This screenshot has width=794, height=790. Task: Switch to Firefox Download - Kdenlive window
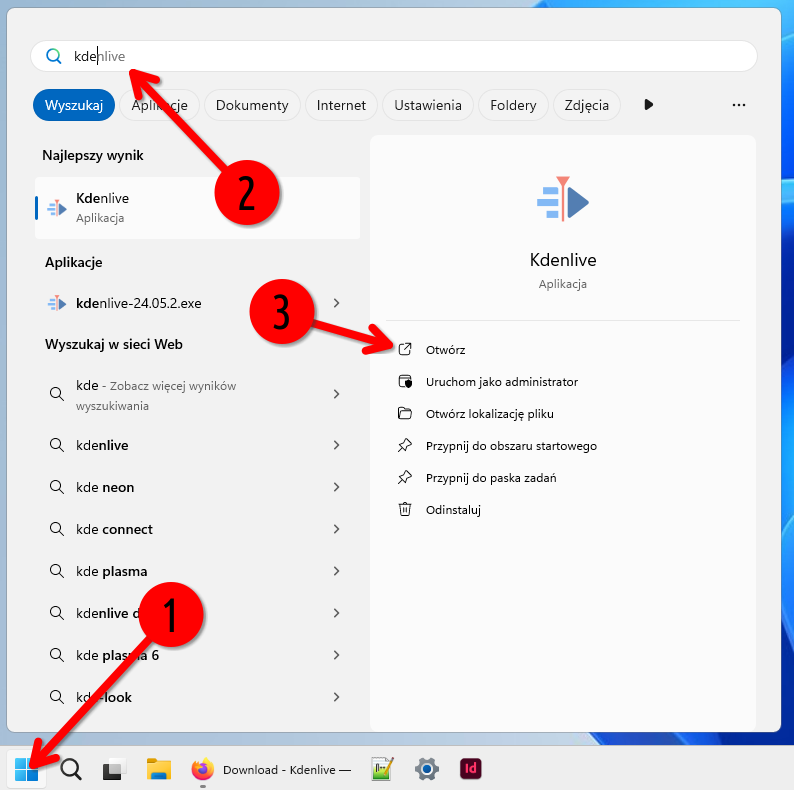271,770
